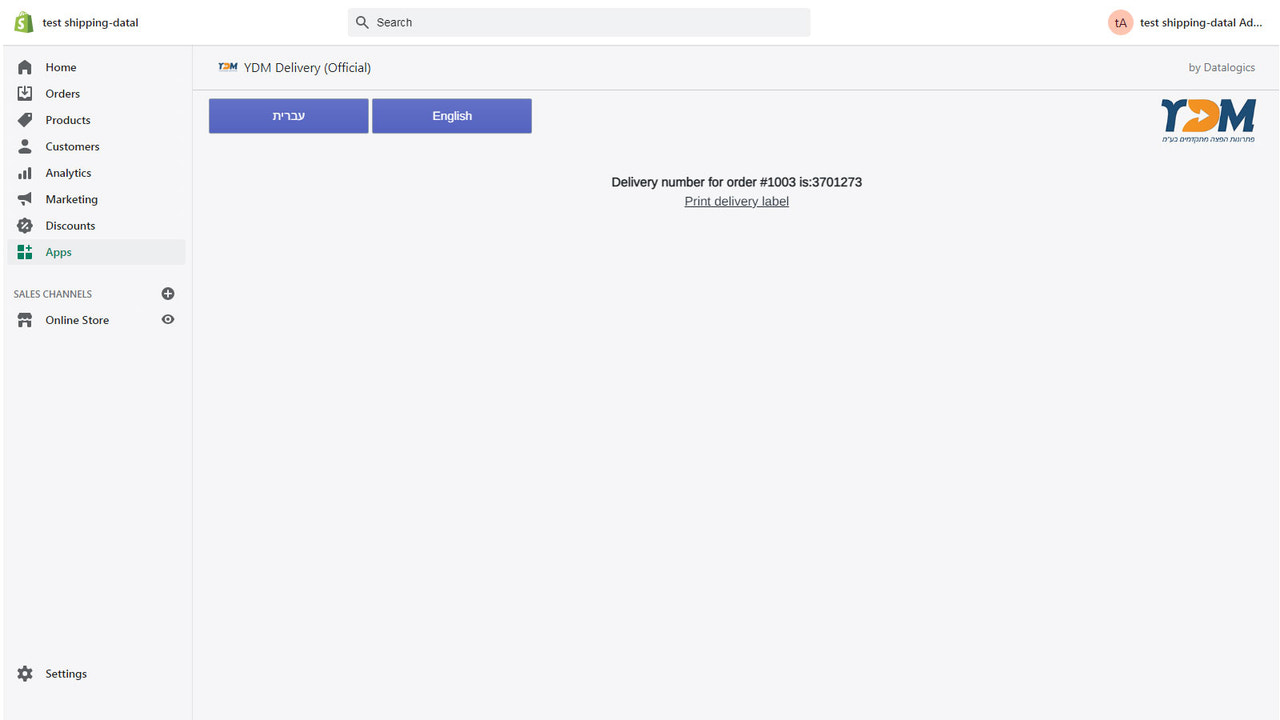The image size is (1280, 720).
Task: Switch language with English button
Action: pos(452,116)
